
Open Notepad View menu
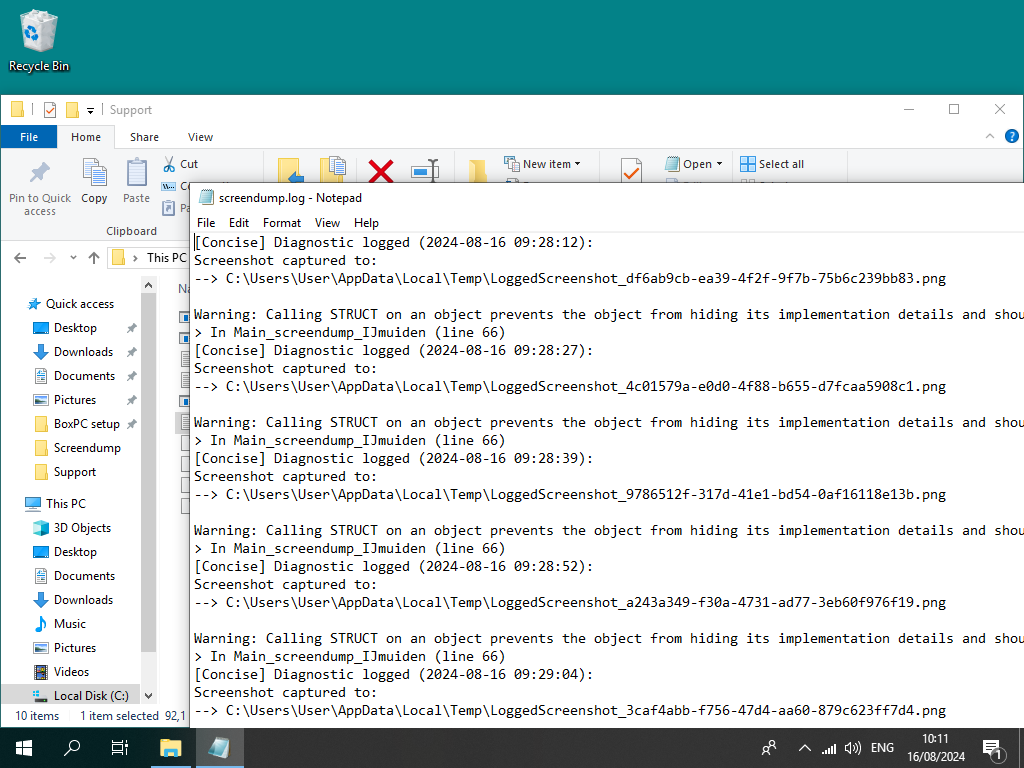327,223
